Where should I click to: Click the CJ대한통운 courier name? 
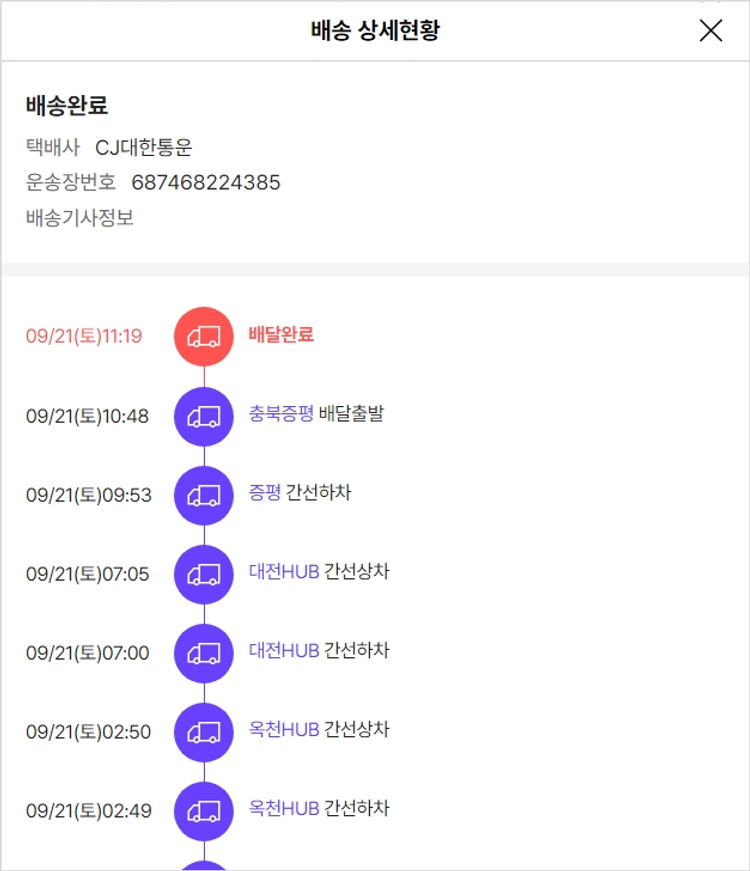click(x=143, y=148)
